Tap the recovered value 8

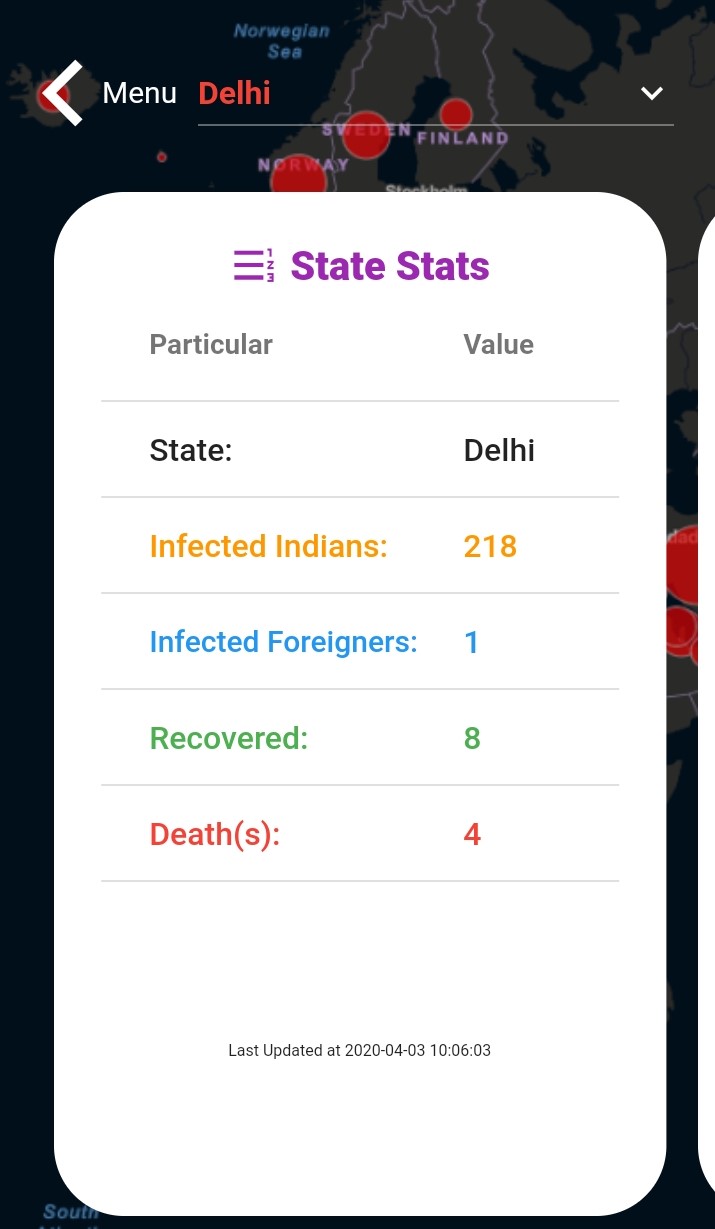[472, 738]
